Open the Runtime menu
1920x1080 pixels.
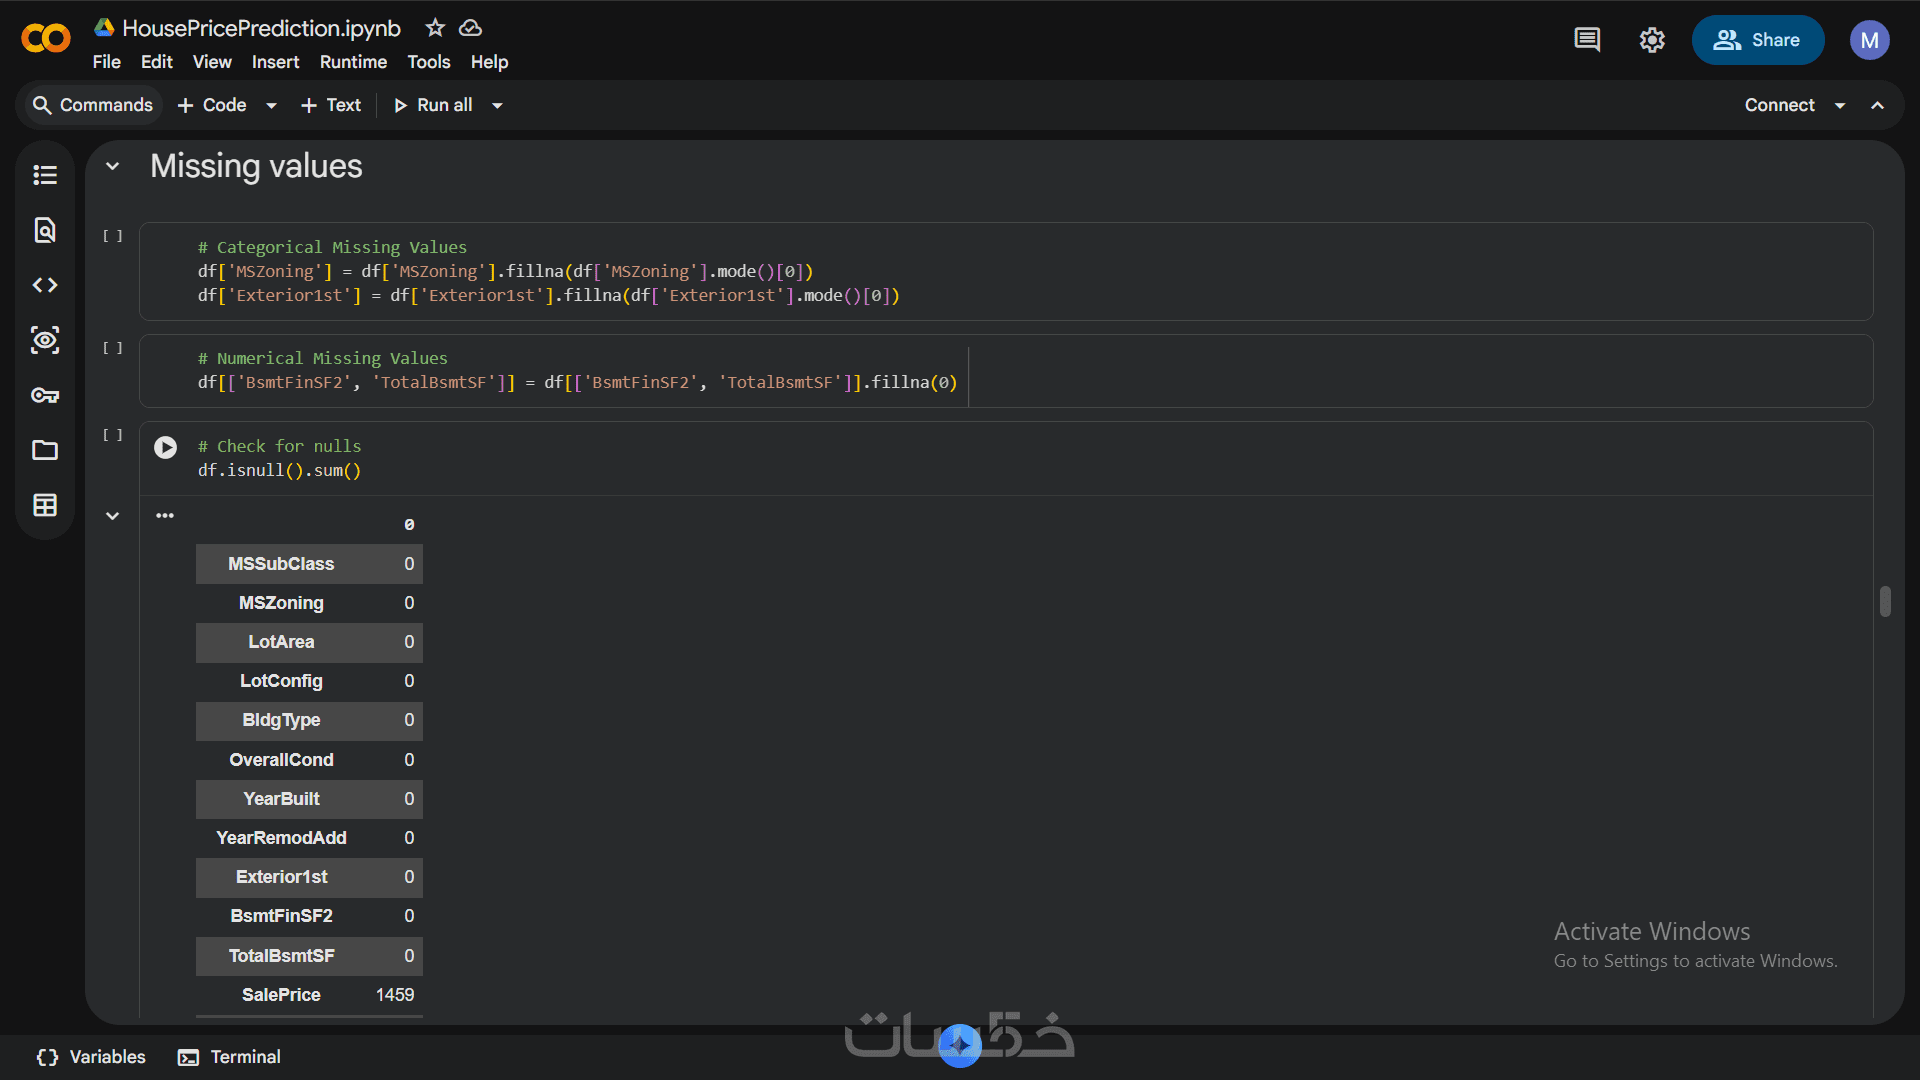tap(353, 62)
